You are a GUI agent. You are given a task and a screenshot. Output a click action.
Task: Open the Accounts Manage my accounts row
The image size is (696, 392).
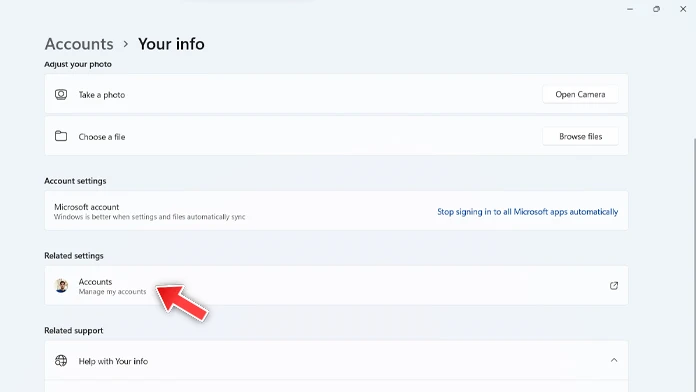click(336, 285)
